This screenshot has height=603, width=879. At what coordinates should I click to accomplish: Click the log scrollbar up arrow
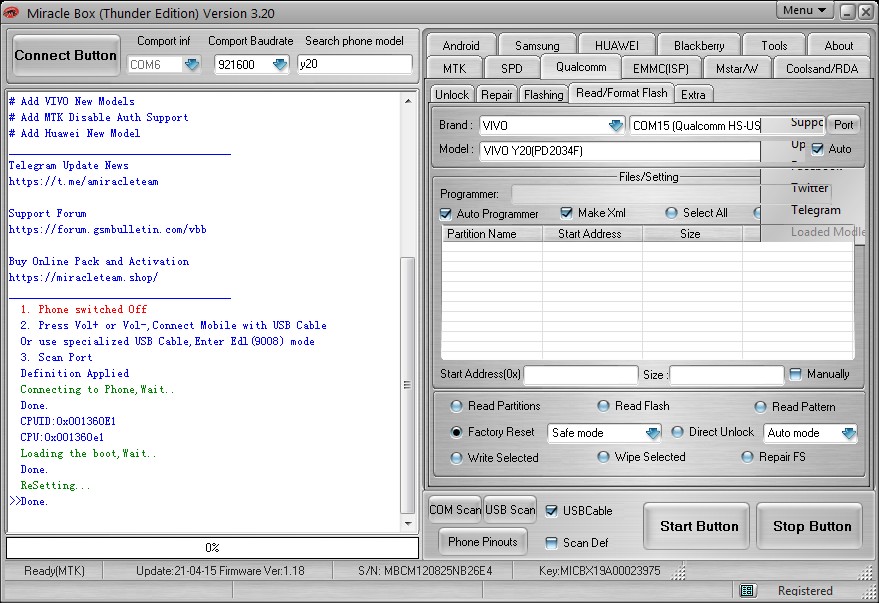point(408,101)
